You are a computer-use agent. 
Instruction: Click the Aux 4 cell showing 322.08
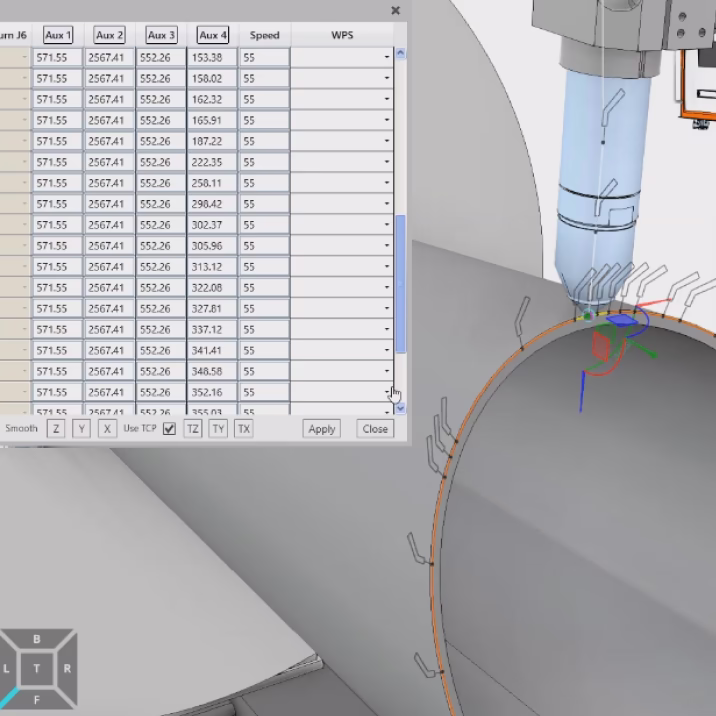click(211, 288)
